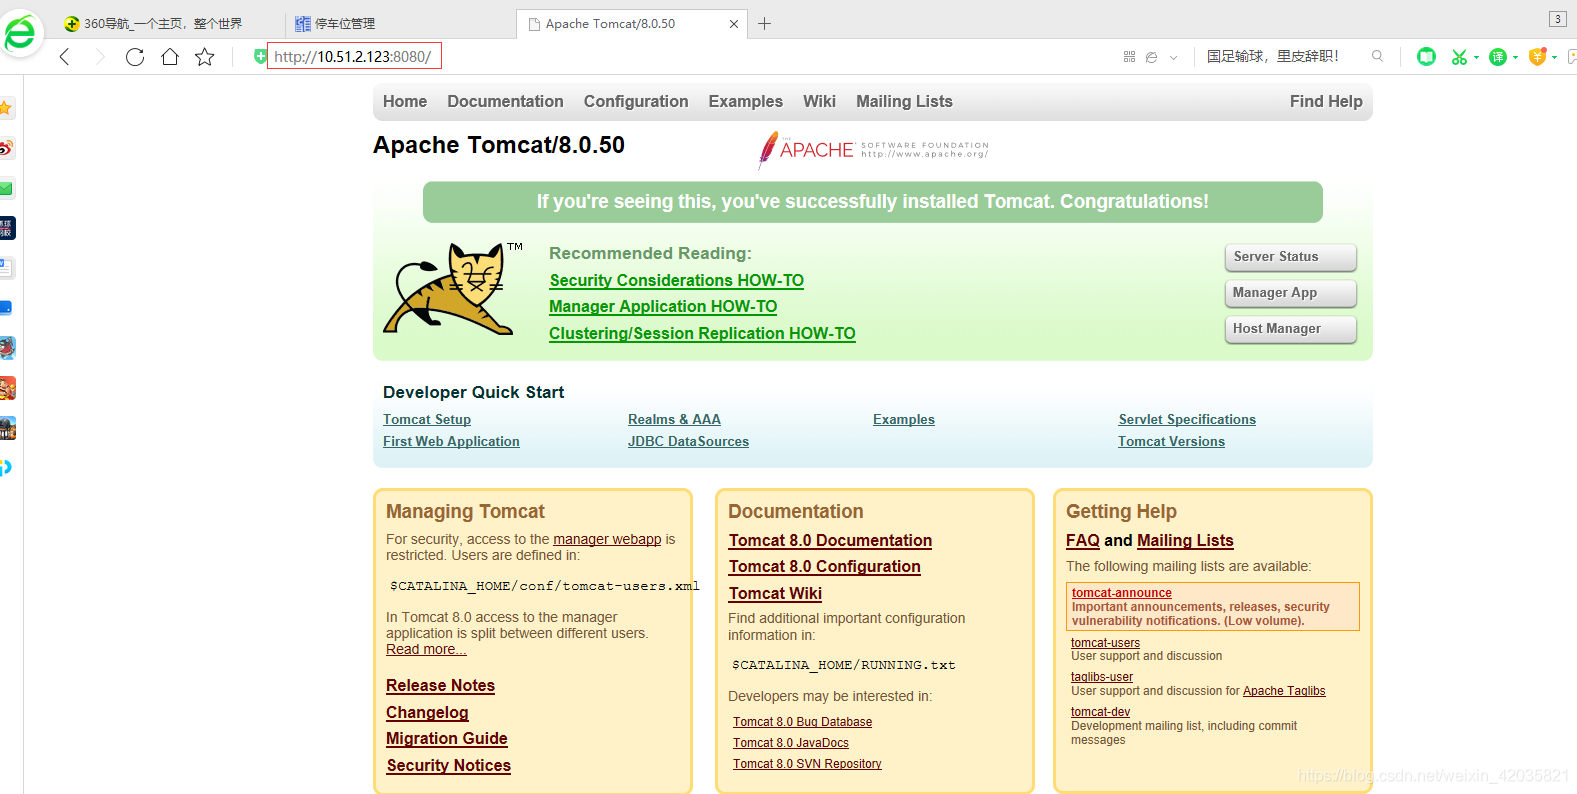The width and height of the screenshot is (1577, 794).
Task: Click the Host Manager button
Action: pos(1291,329)
